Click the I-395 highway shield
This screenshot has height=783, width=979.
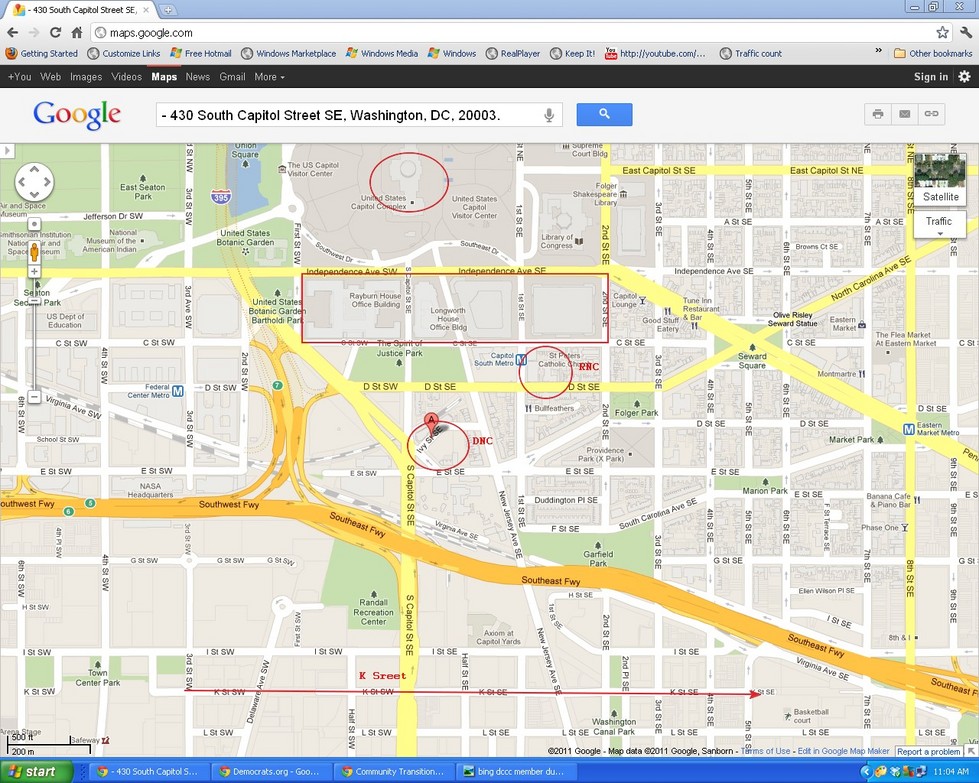220,197
